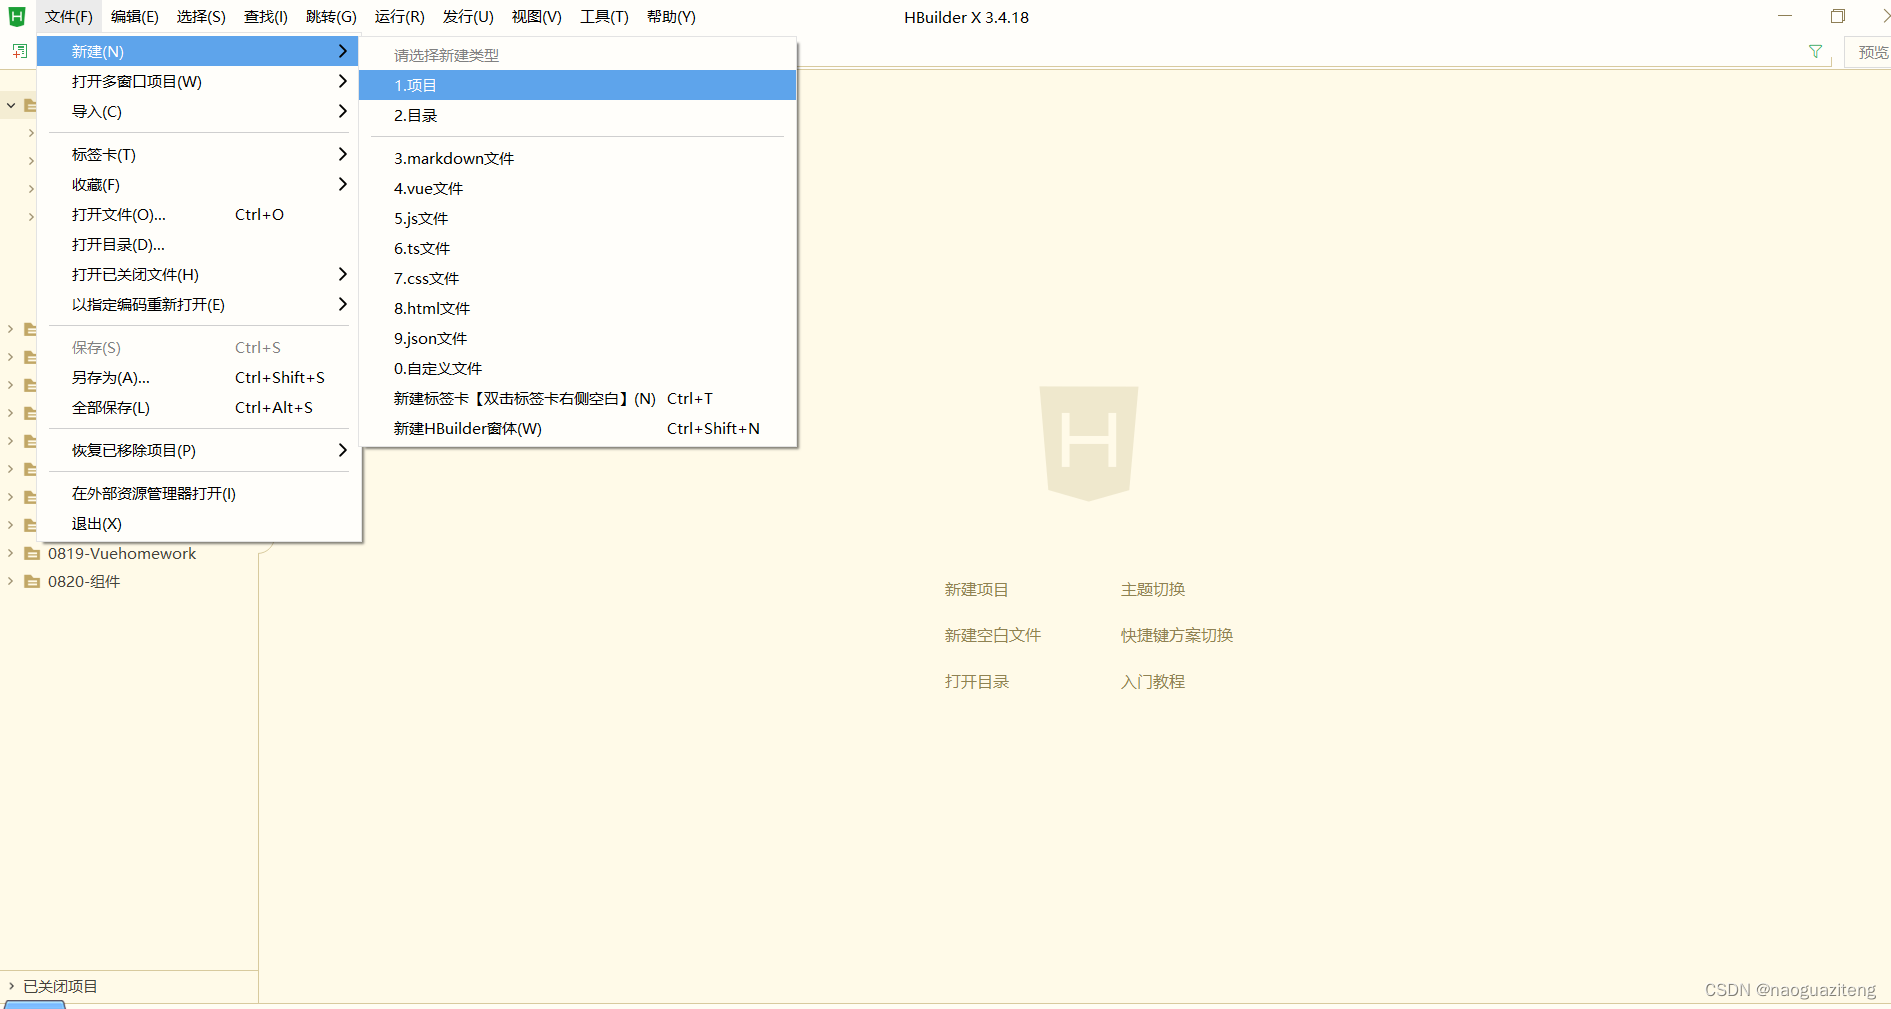Click folder icon of 0820-组件
The height and width of the screenshot is (1009, 1891).
coord(32,581)
